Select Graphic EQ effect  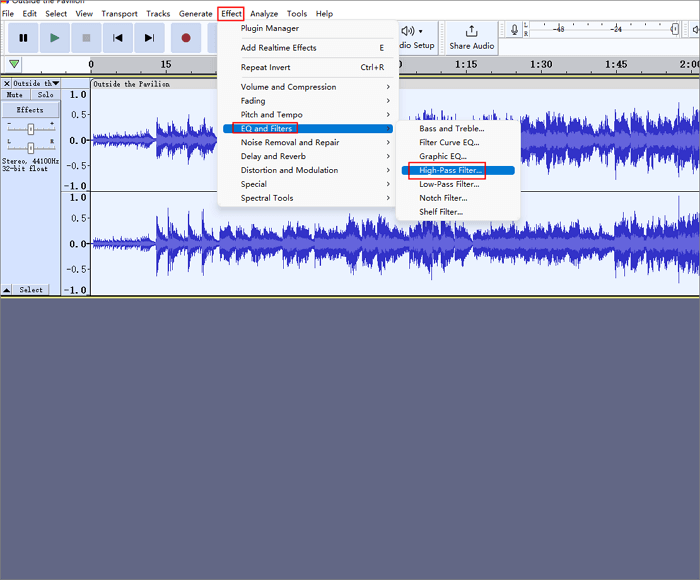458,156
